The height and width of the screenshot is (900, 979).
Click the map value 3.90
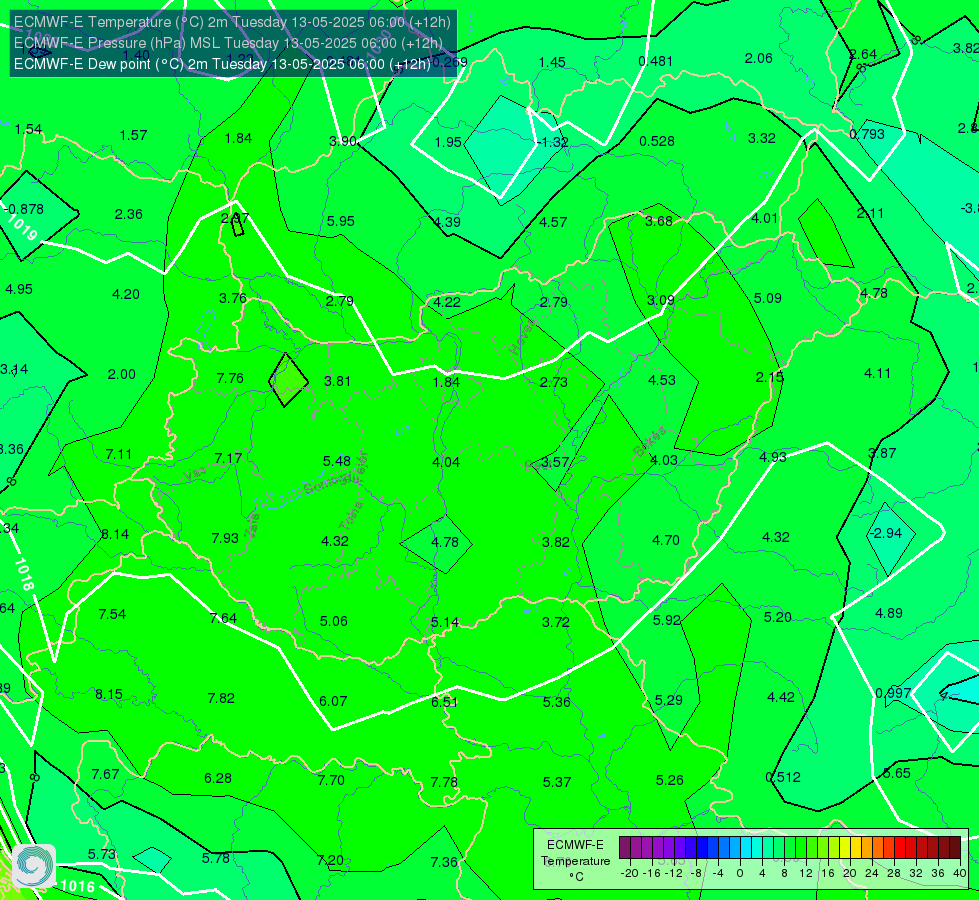coord(343,141)
